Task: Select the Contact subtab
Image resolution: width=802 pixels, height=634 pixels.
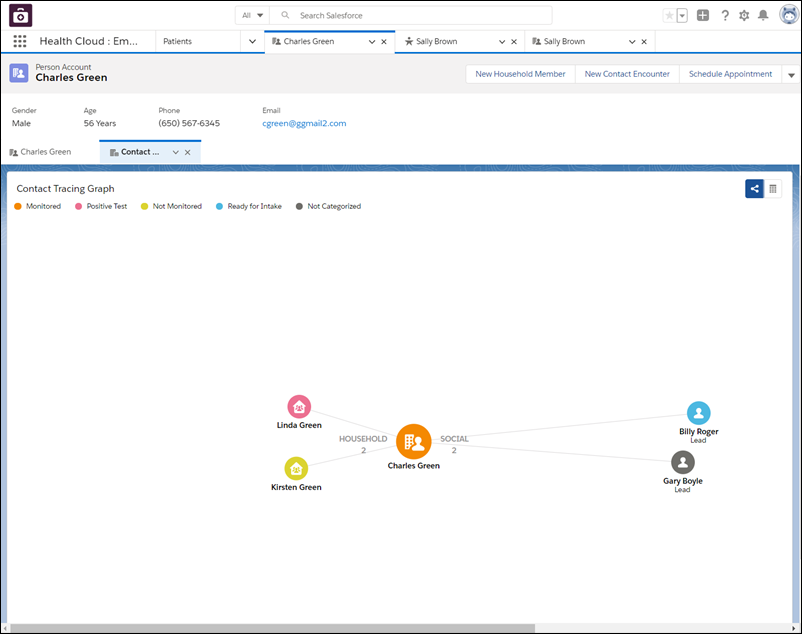Action: coord(140,152)
